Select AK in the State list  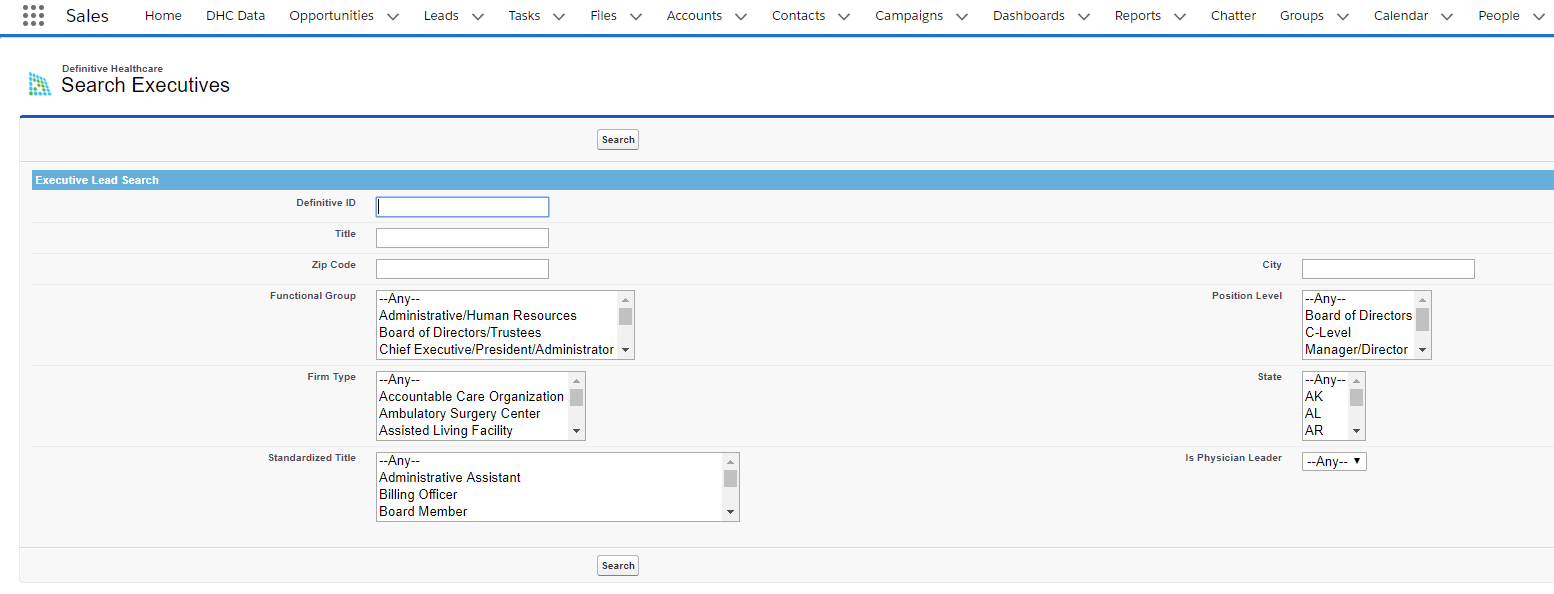pos(1315,396)
